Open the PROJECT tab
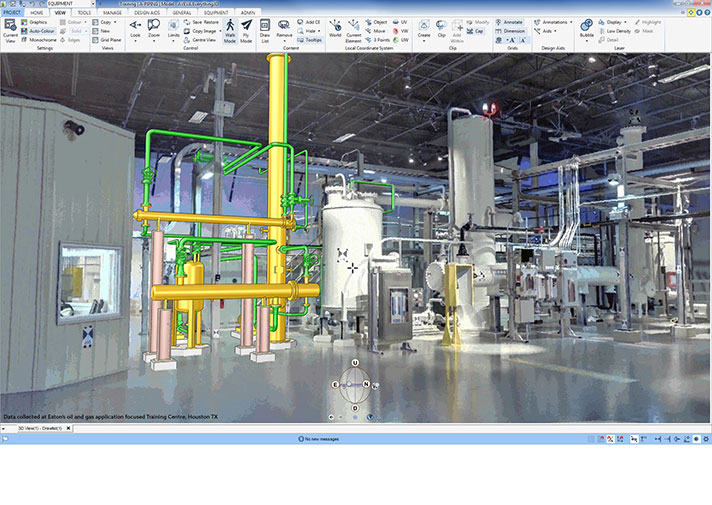This screenshot has width=712, height=505. pyautogui.click(x=11, y=13)
